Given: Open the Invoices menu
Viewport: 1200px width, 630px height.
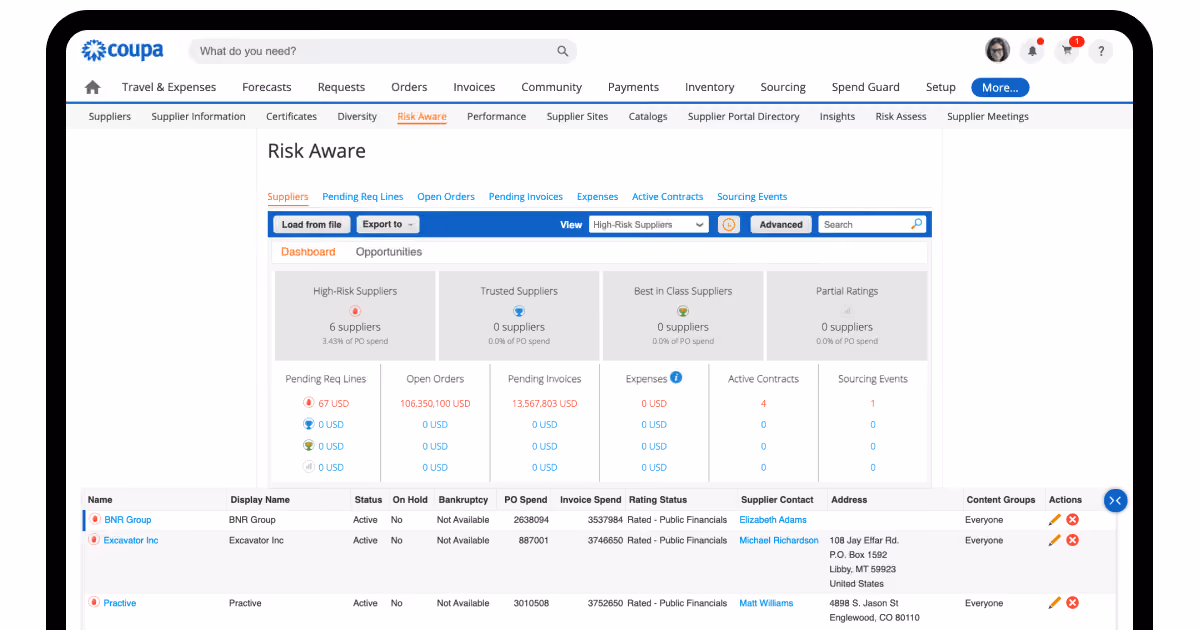Looking at the screenshot, I should [474, 87].
